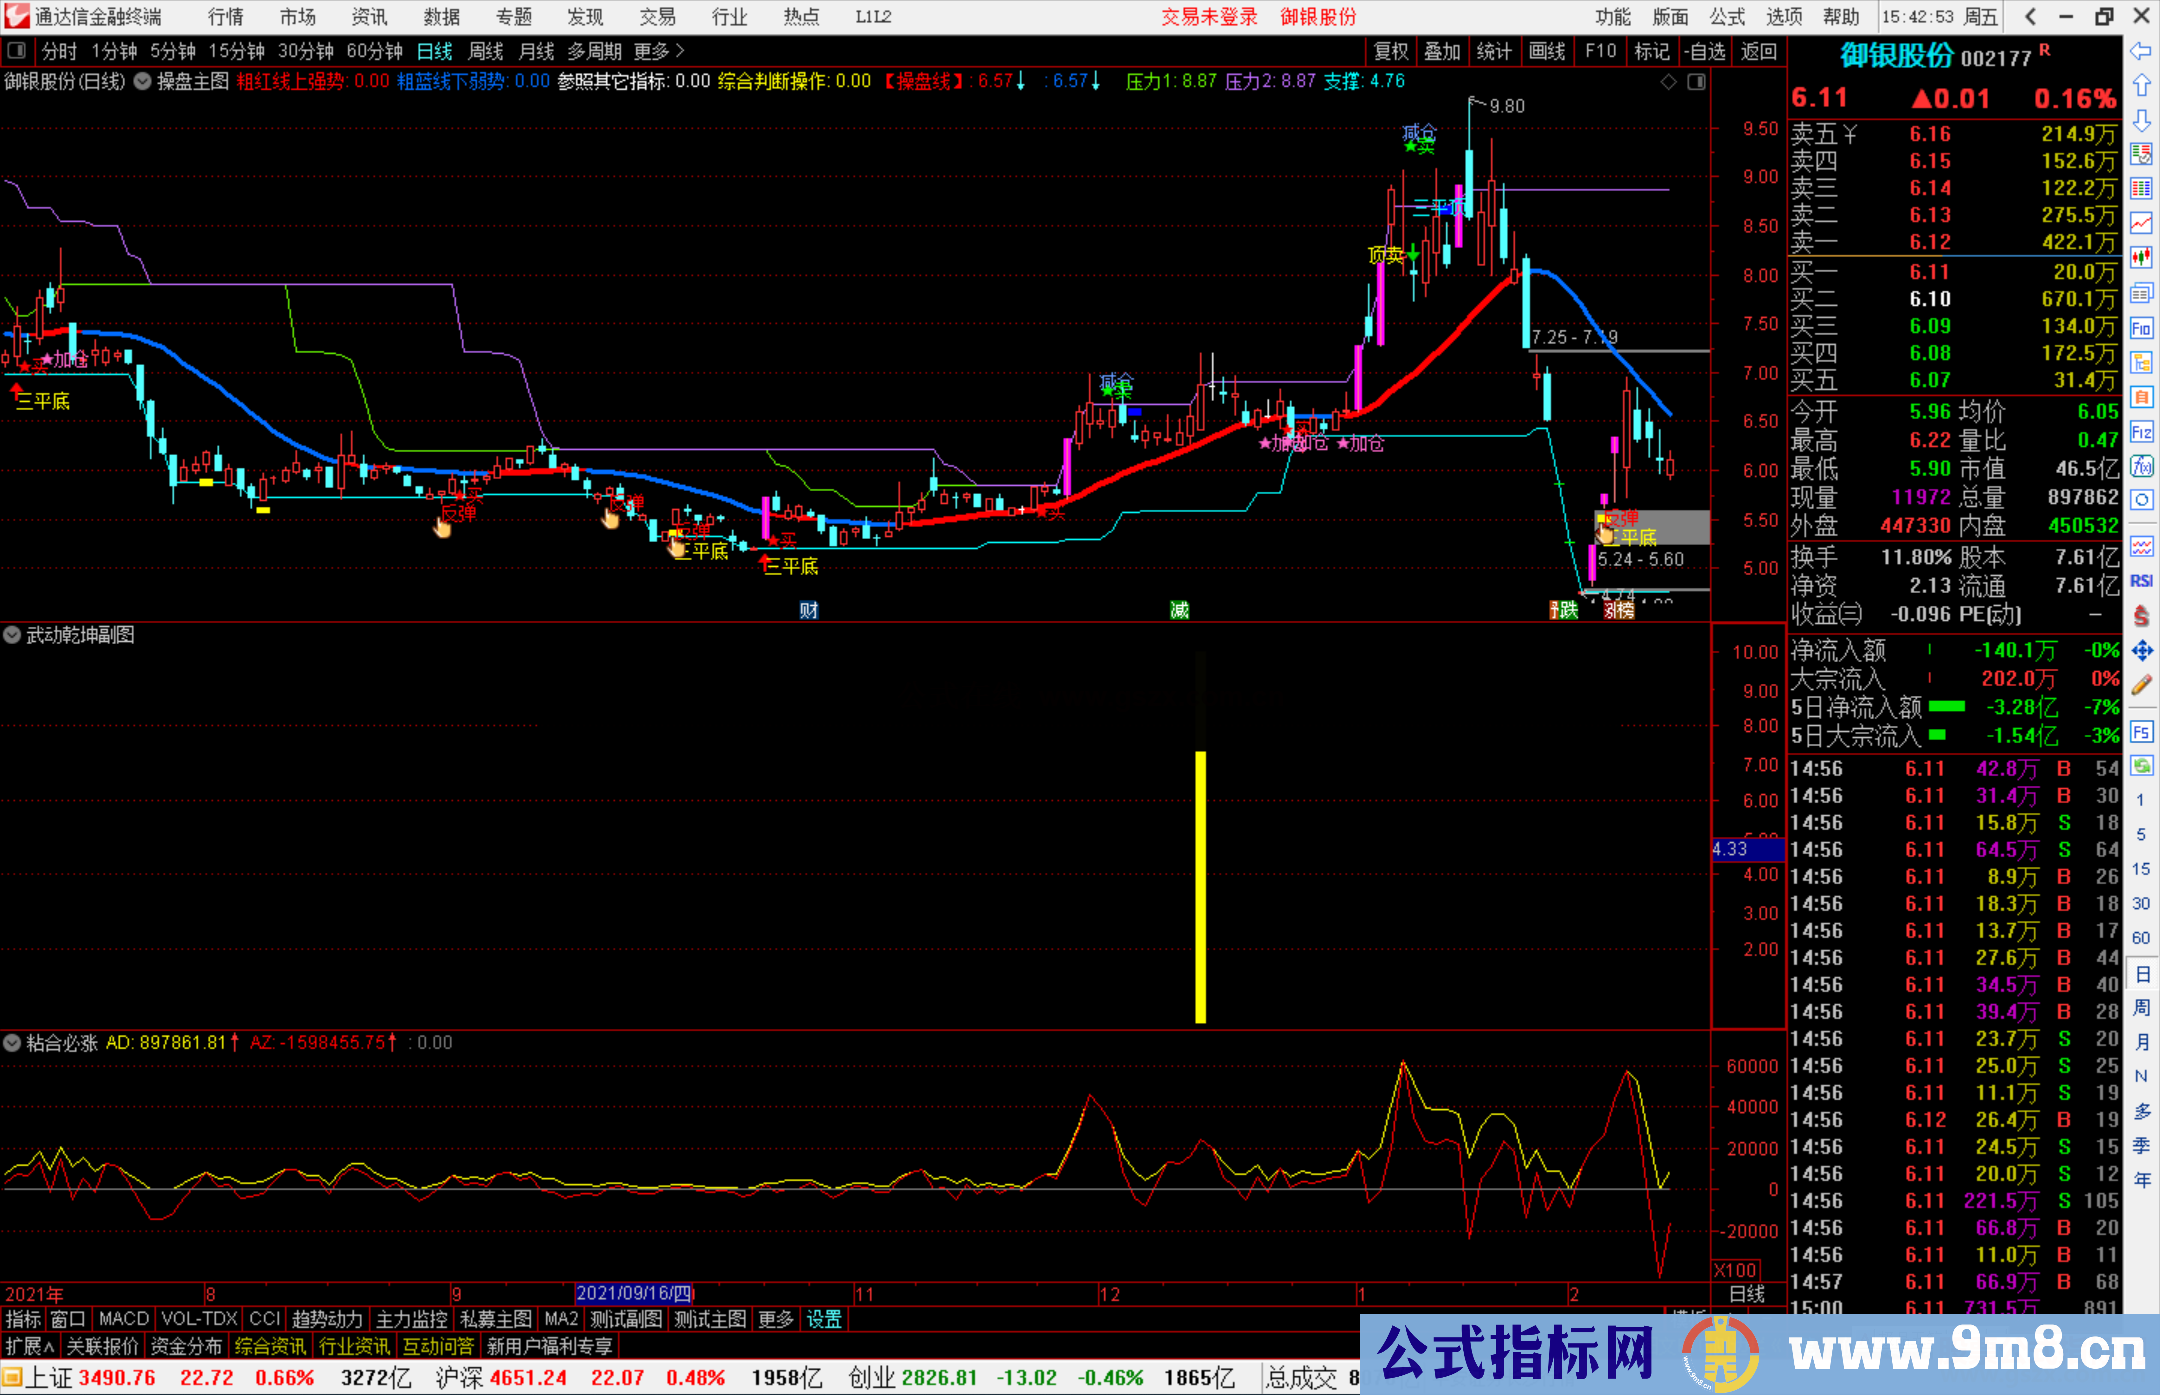
Task: Click the 复权 button
Action: point(1390,51)
